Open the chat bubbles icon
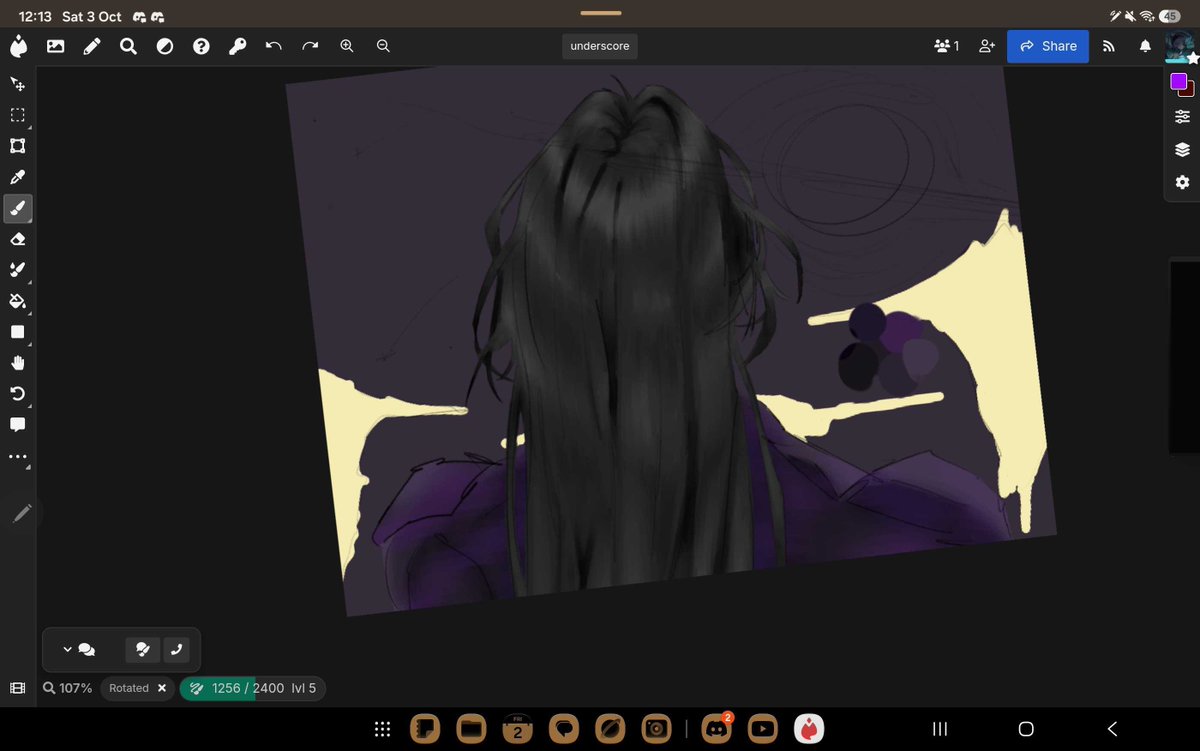Viewport: 1200px width, 751px height. tap(87, 649)
